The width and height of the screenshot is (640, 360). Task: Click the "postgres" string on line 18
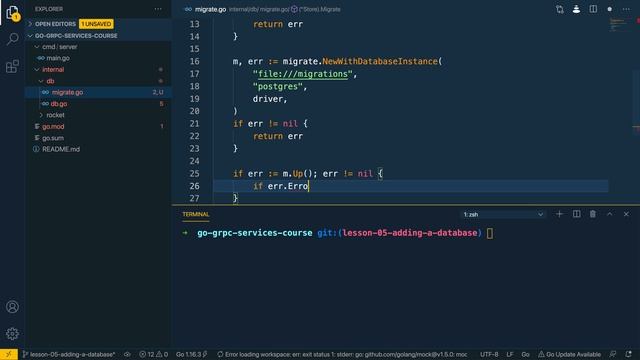tap(277, 87)
